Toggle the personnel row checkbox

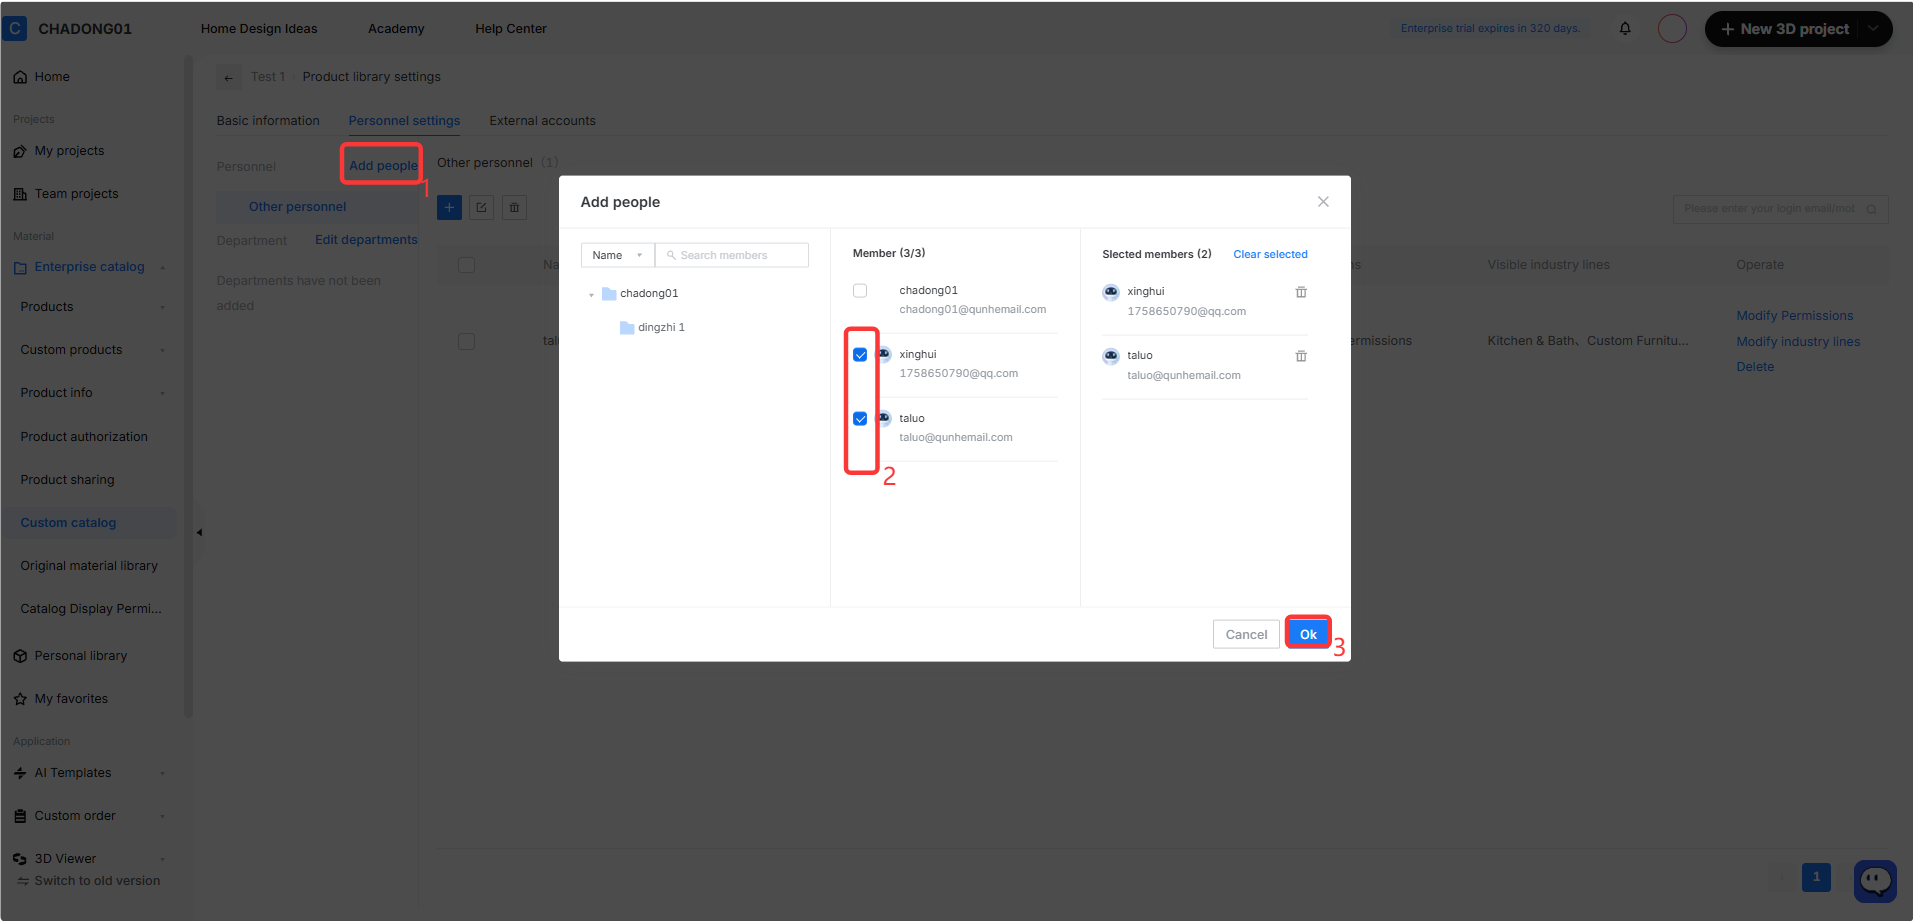[x=466, y=341]
